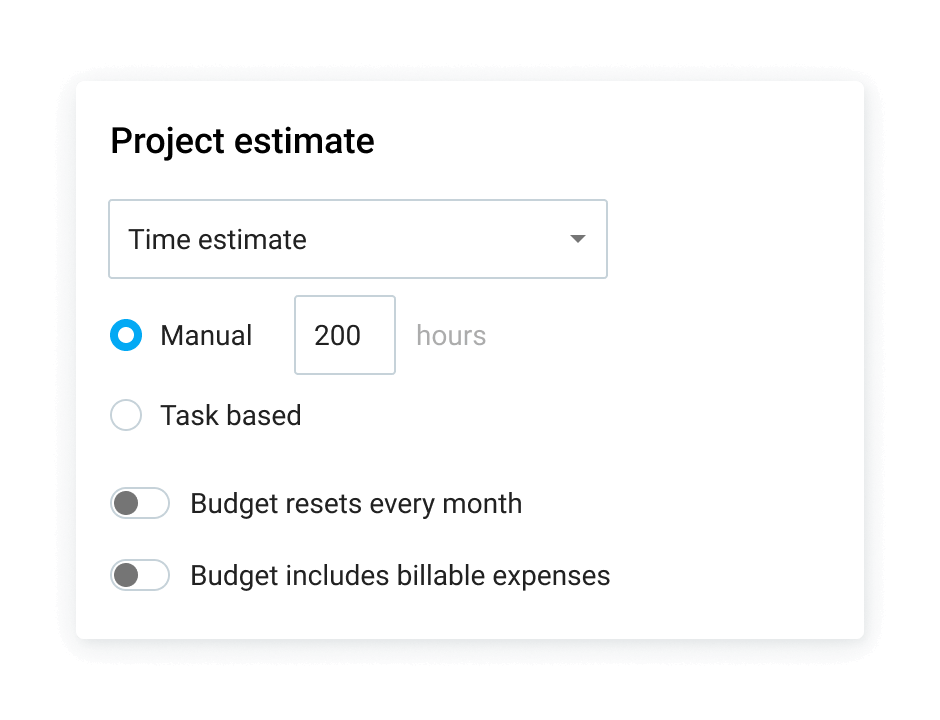940x720 pixels.
Task: Click the Manual label text
Action: (206, 335)
